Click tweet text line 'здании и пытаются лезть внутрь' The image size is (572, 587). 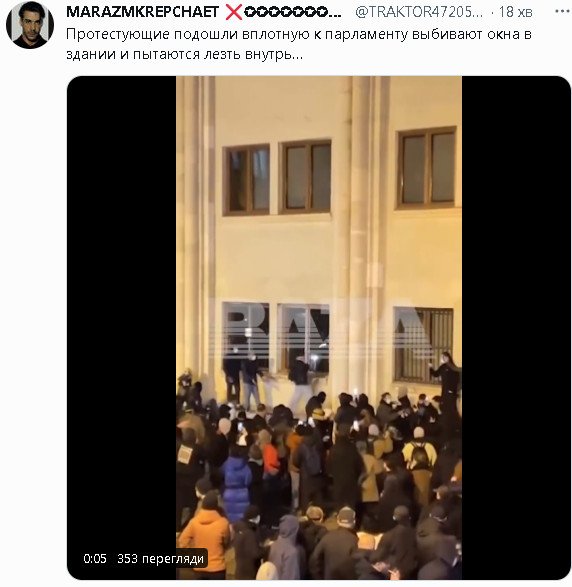185,54
